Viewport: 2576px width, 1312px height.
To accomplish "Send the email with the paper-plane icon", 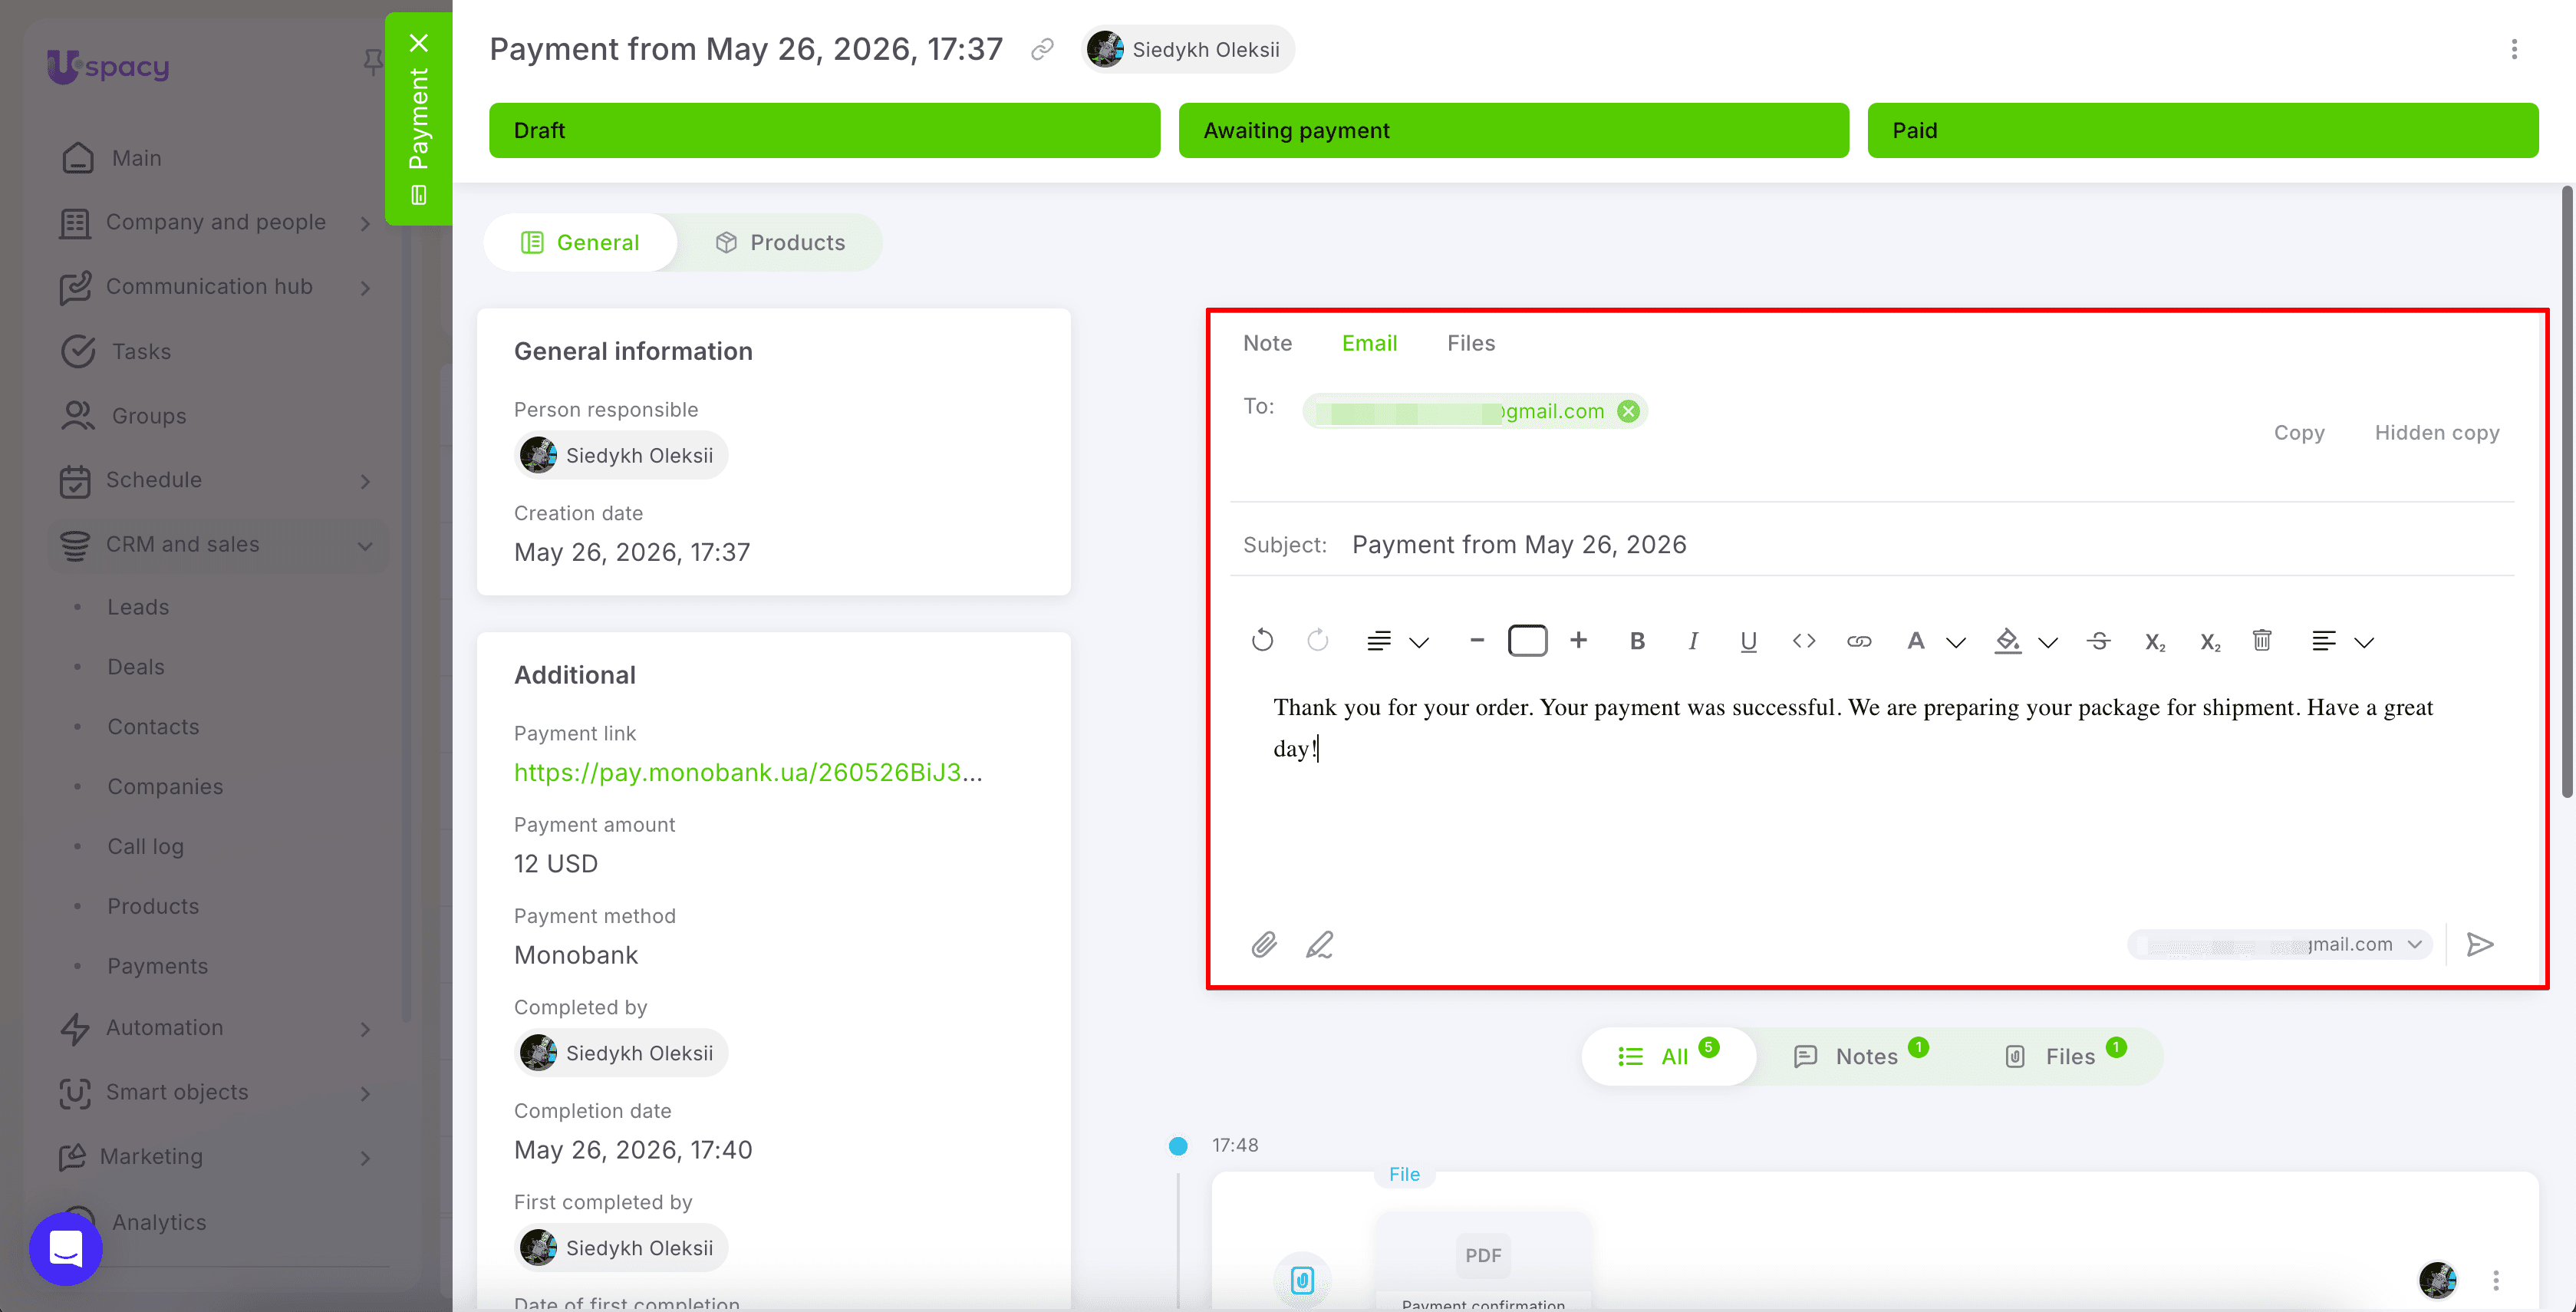I will pos(2480,944).
